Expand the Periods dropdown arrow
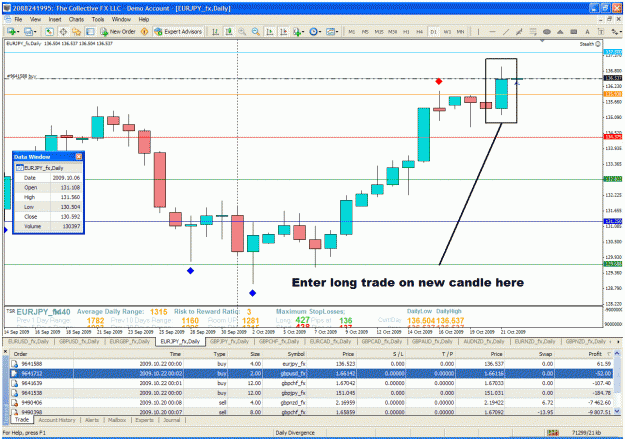 [x=320, y=32]
